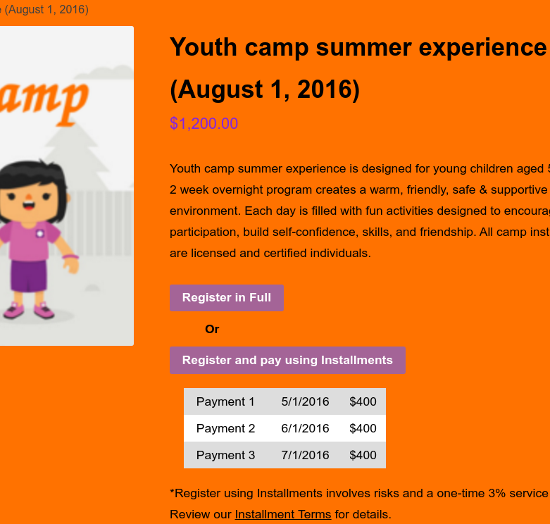Click the 'Or' separator text
550x524 pixels.
coord(212,329)
